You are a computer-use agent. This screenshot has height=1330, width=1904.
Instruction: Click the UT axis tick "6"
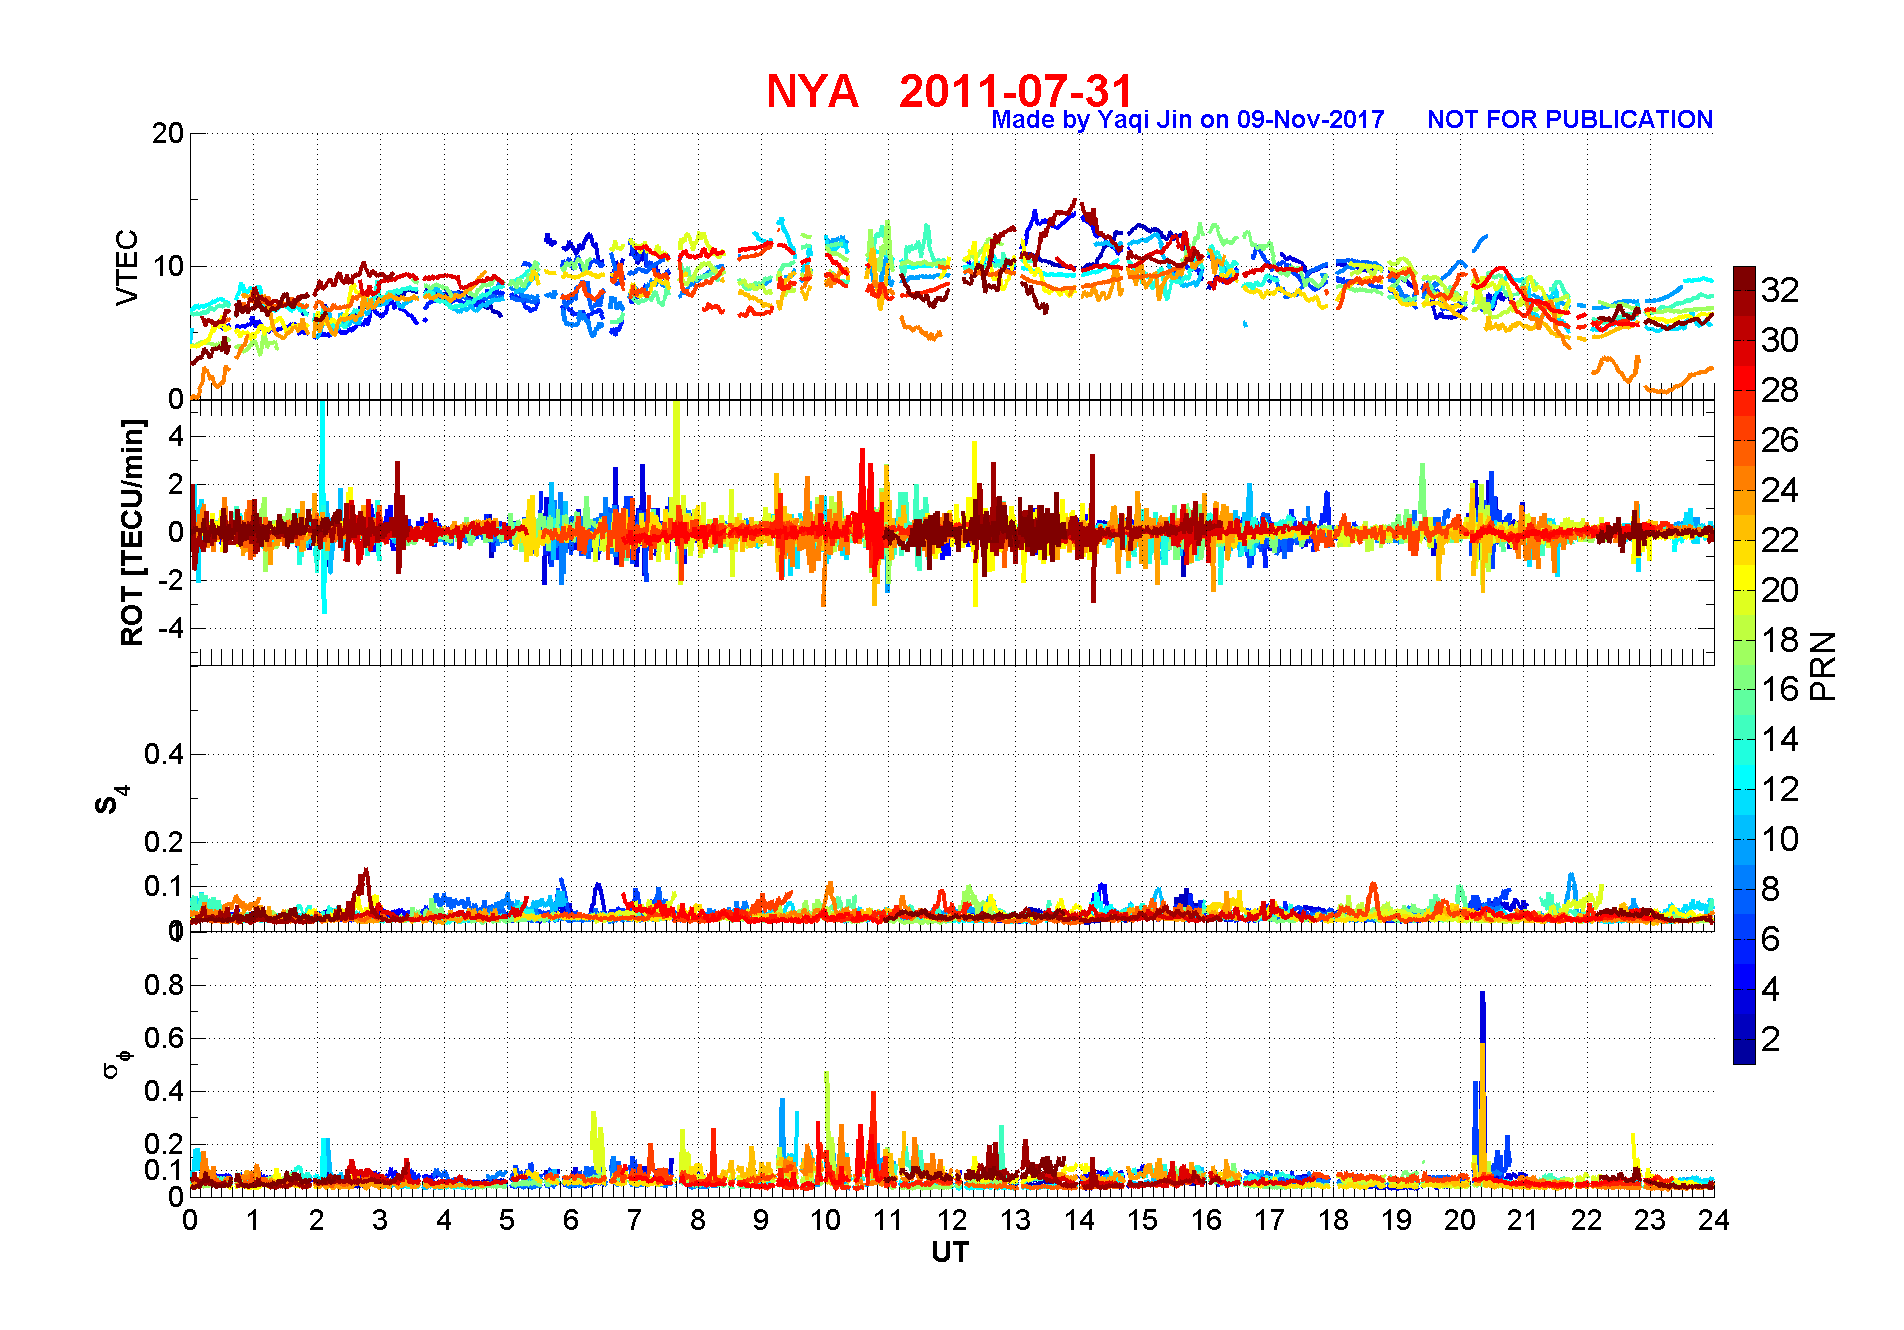click(x=571, y=1220)
